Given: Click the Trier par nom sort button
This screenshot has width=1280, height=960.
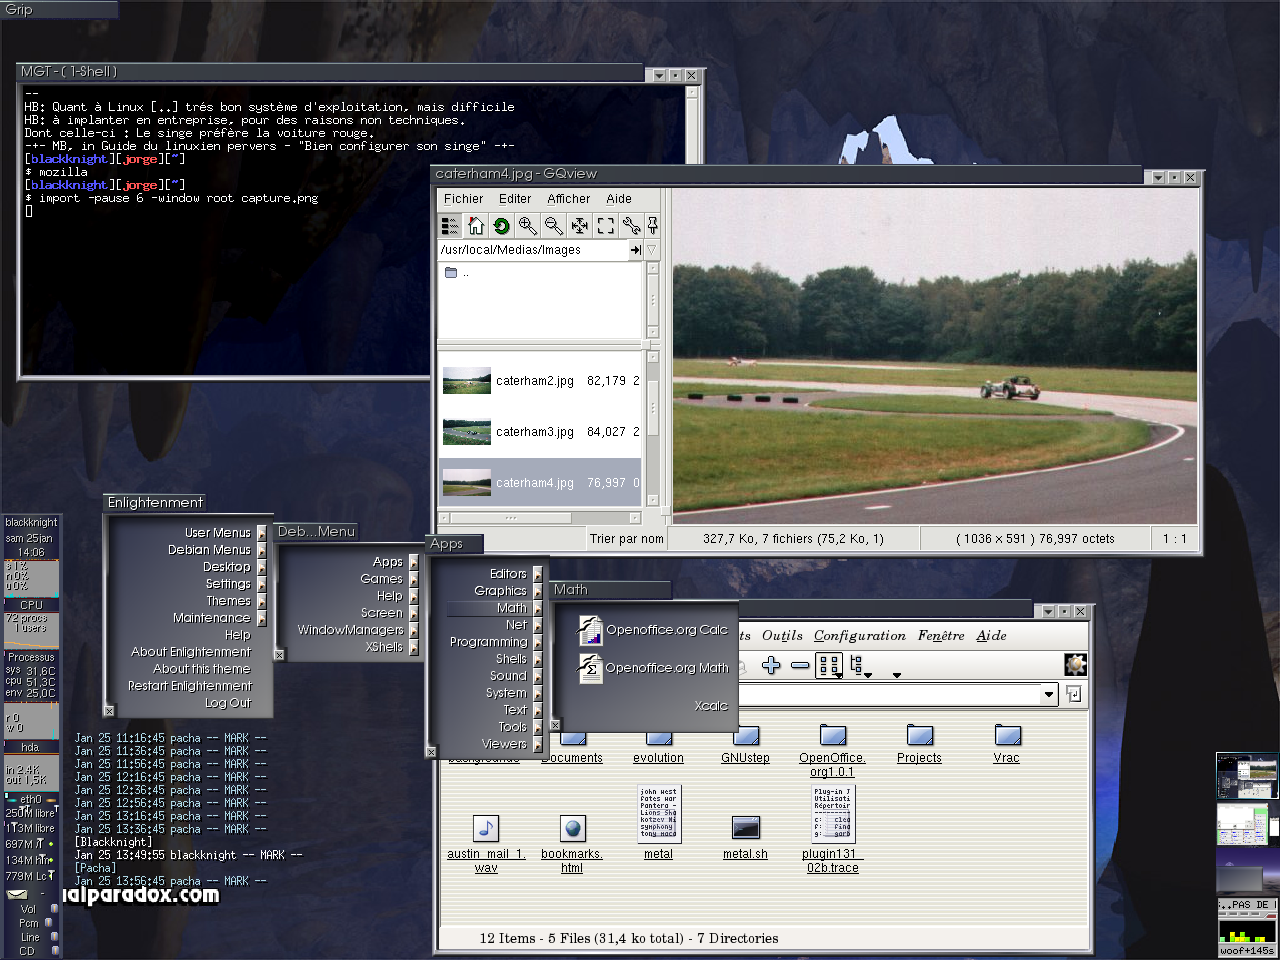Looking at the screenshot, I should [x=627, y=539].
